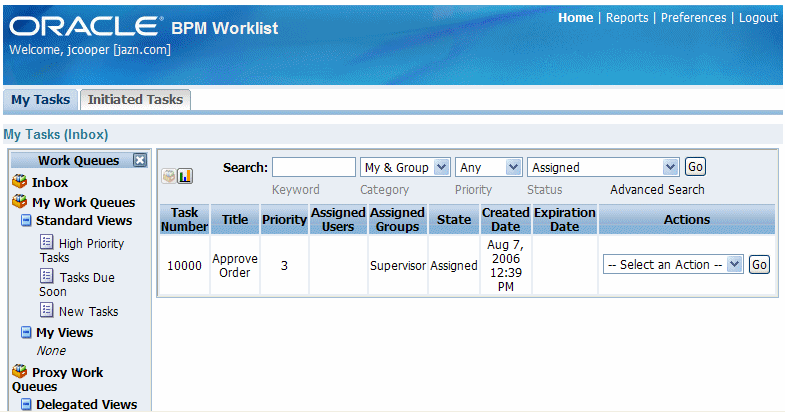This screenshot has height=412, width=785.
Task: Click the Supervisor group cell
Action: 398,265
